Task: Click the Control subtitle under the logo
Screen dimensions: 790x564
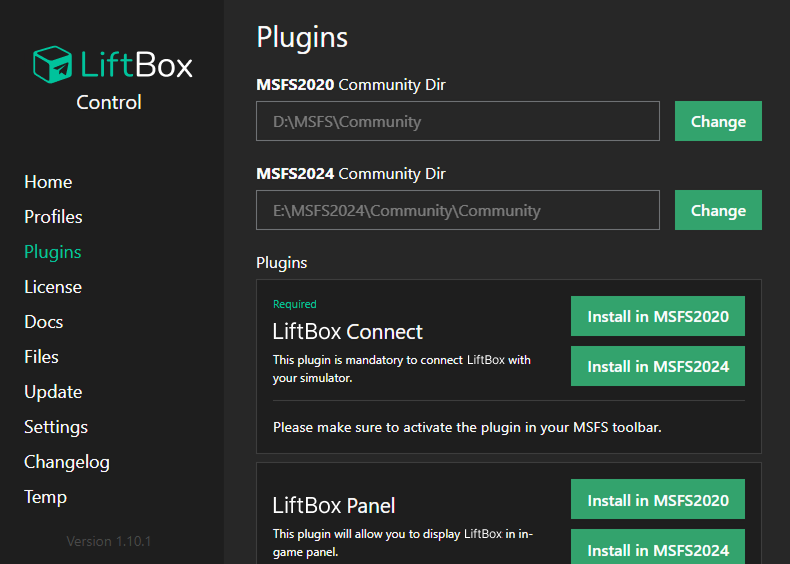Action: [109, 102]
